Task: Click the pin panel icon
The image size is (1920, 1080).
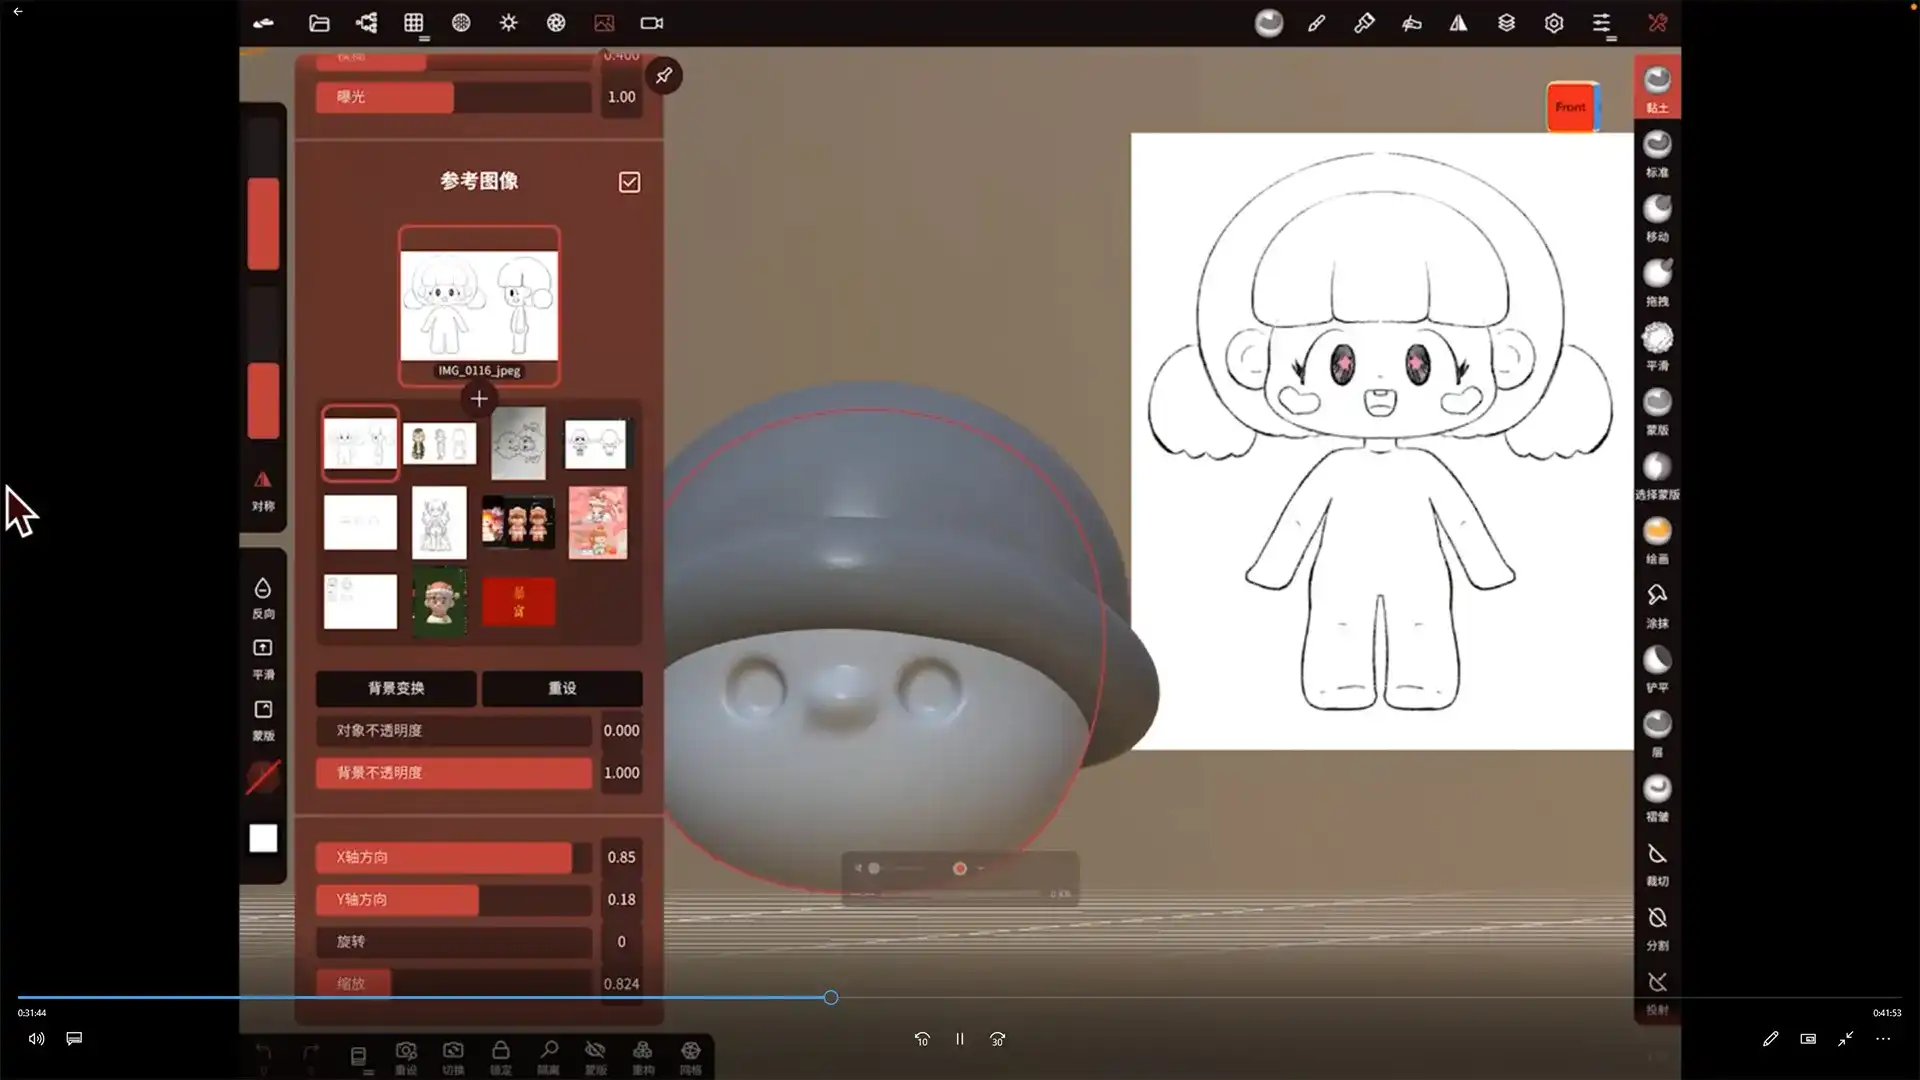Action: 664,76
